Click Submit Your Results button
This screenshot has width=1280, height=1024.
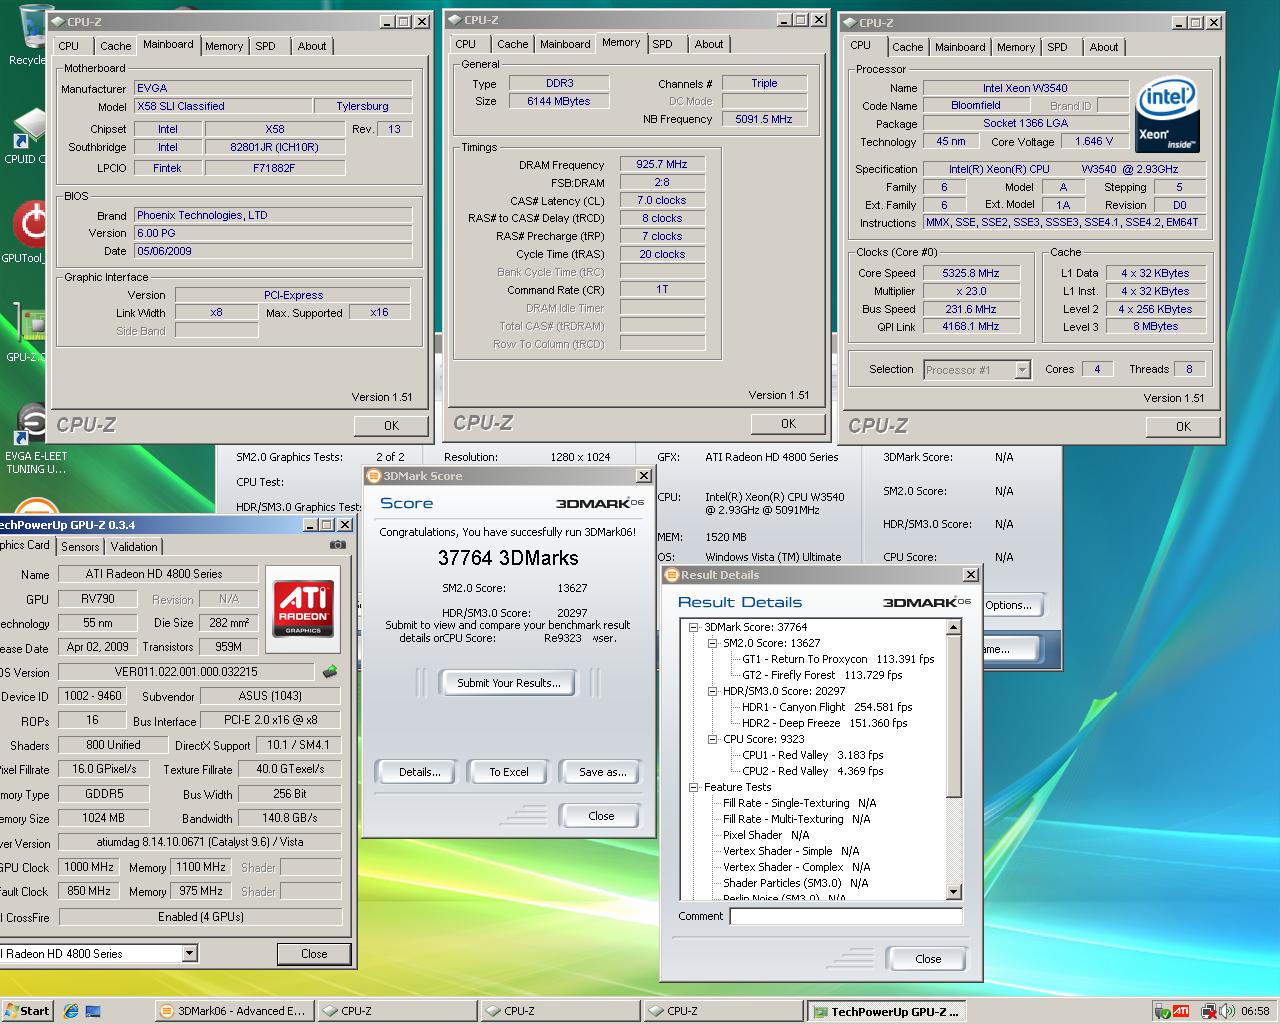pos(509,683)
